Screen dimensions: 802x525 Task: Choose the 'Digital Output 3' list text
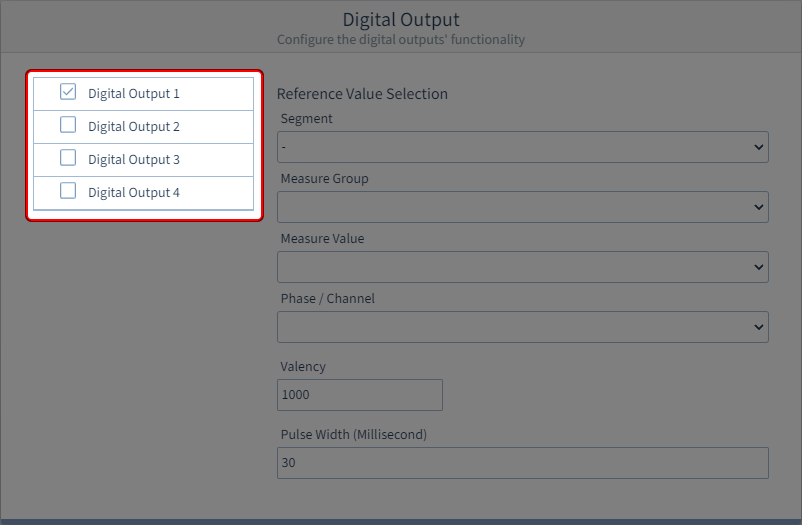134,160
